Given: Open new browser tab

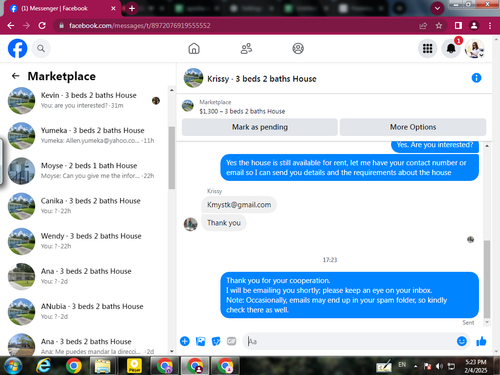Looking at the screenshot, I should [132, 8].
